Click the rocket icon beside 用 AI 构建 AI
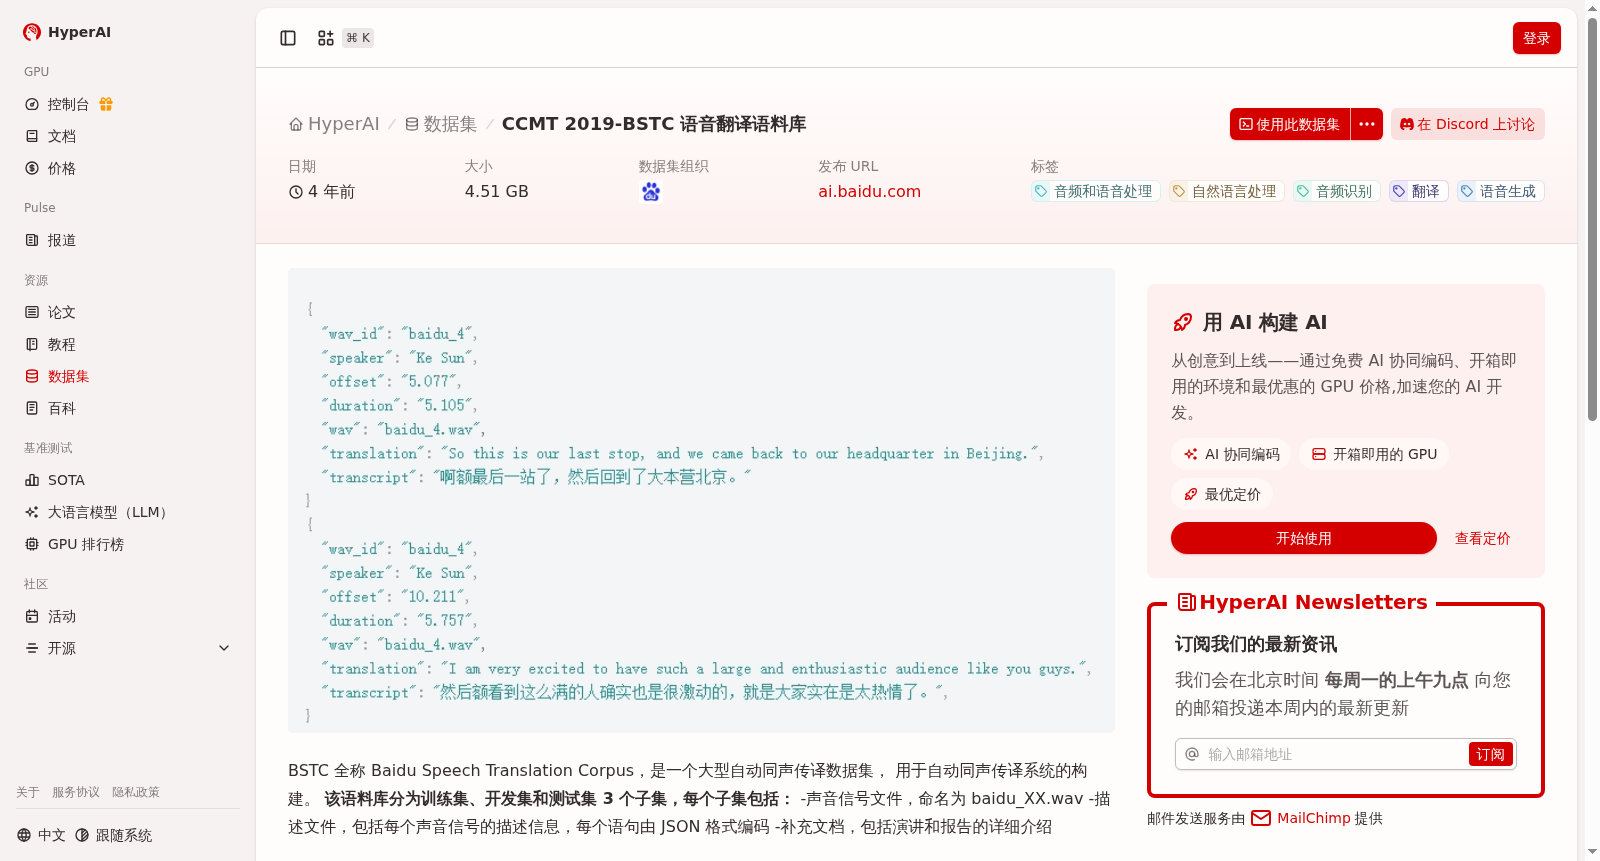This screenshot has width=1600, height=861. coord(1182,322)
